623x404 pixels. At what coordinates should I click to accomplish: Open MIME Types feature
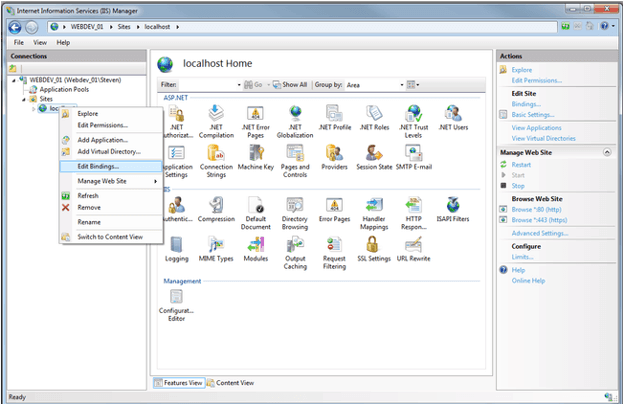coord(216,249)
